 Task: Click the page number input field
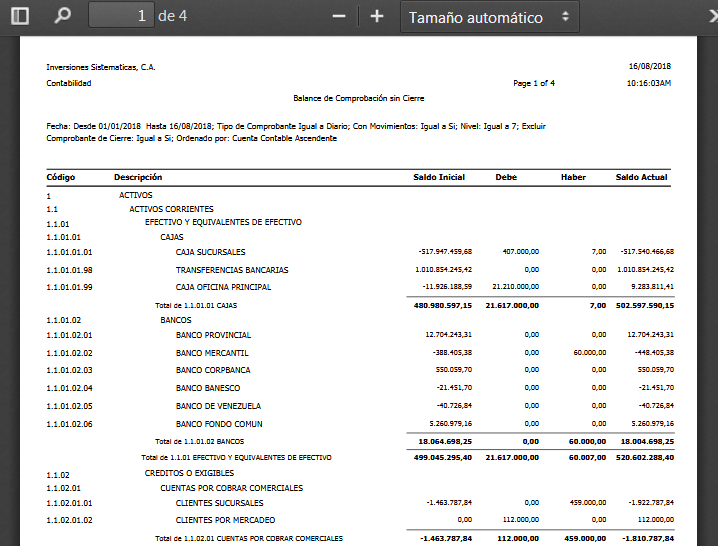(x=121, y=16)
